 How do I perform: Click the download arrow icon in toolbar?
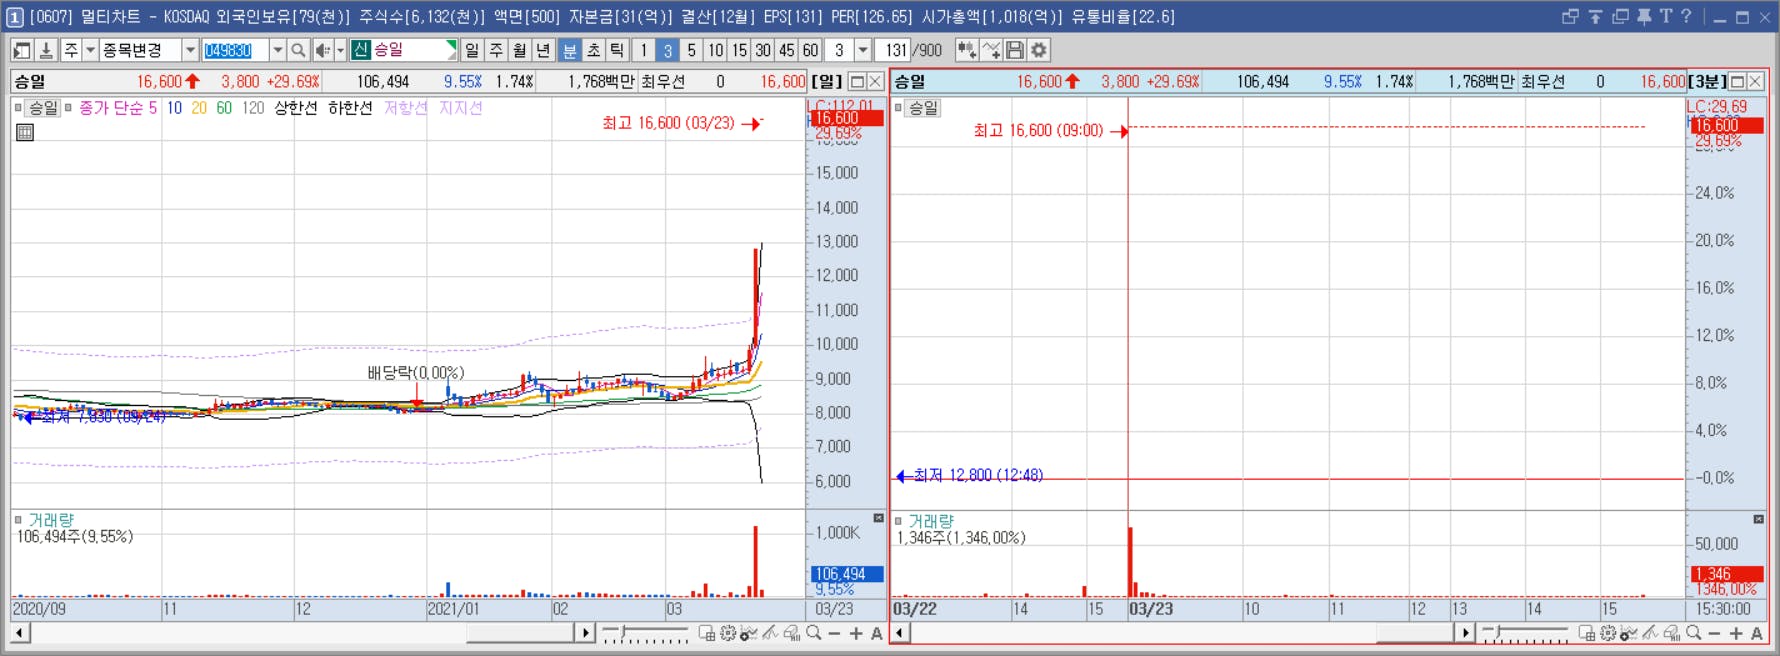click(x=46, y=50)
